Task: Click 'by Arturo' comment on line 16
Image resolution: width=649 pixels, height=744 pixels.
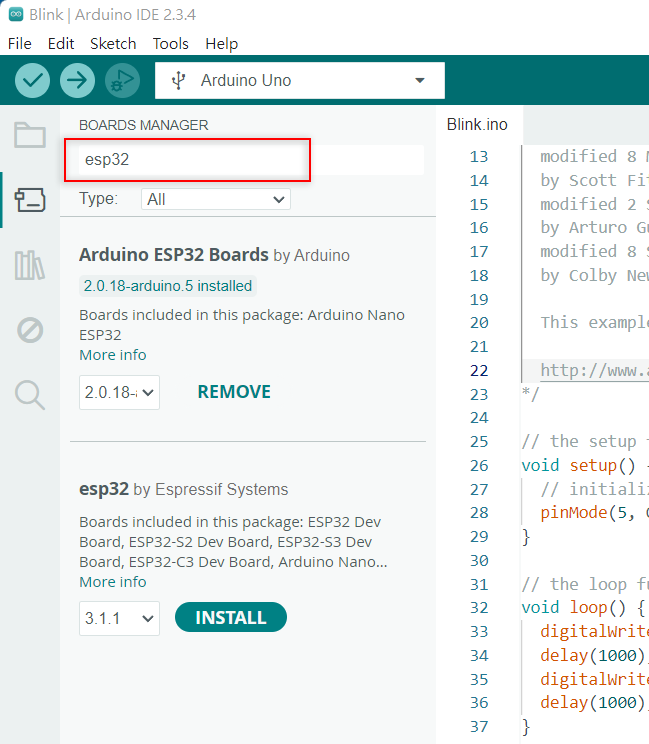Action: tap(584, 228)
